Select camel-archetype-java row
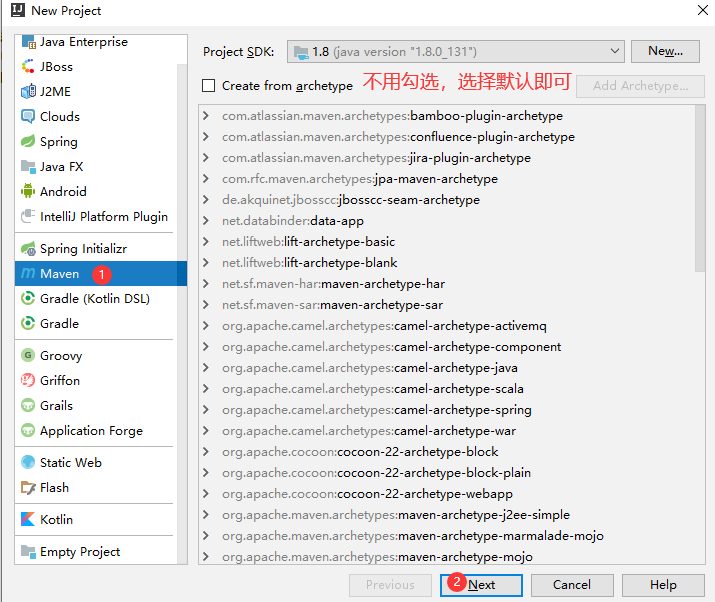 coord(447,368)
